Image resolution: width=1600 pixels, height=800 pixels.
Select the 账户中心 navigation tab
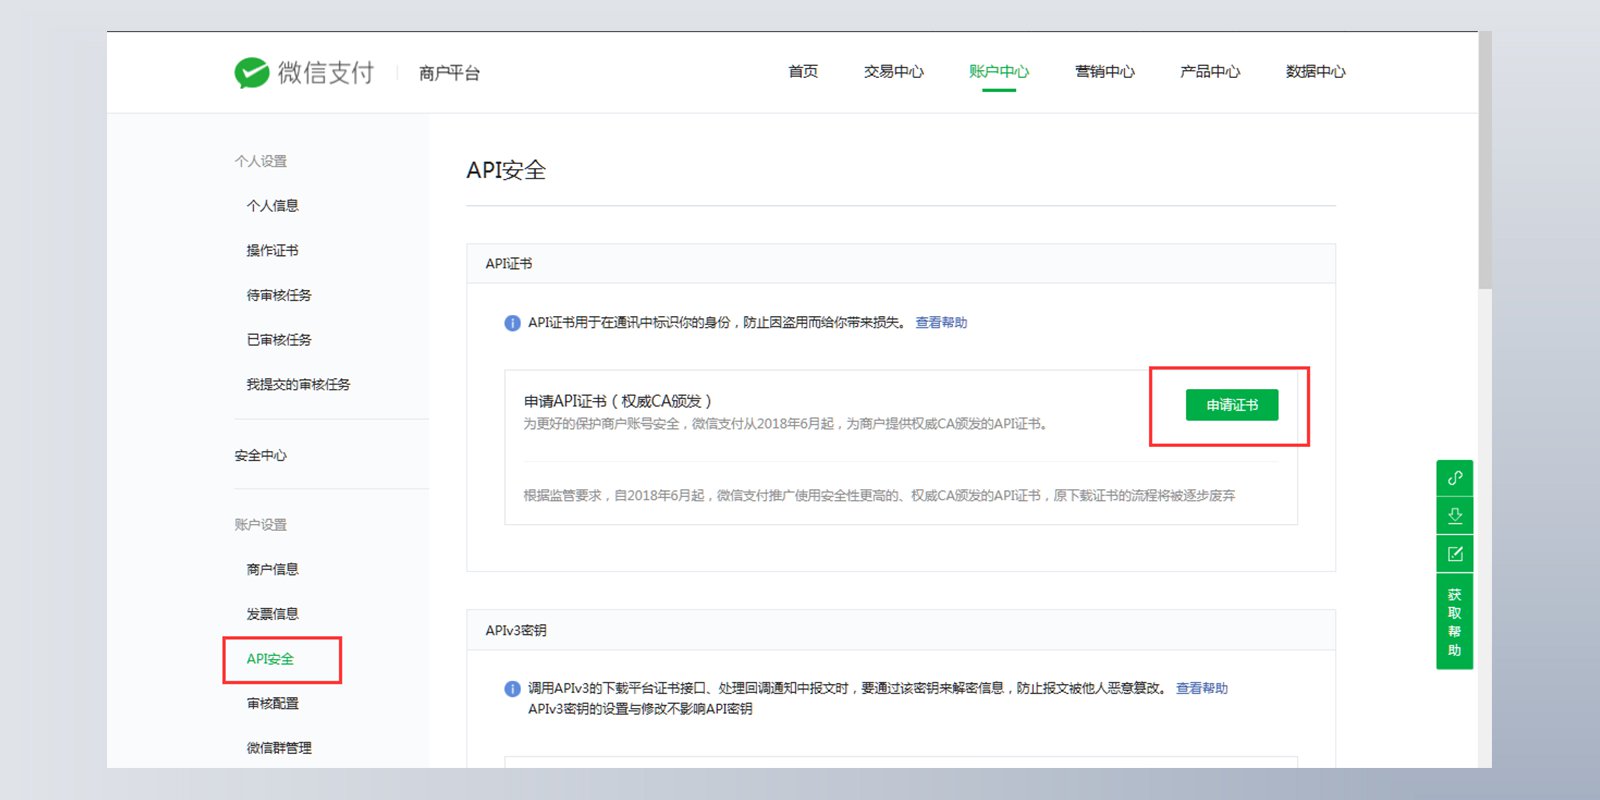(x=998, y=72)
